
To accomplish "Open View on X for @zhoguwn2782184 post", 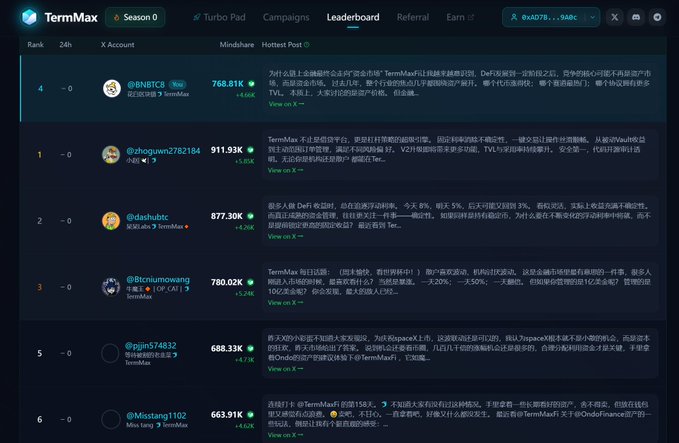I will pos(285,170).
